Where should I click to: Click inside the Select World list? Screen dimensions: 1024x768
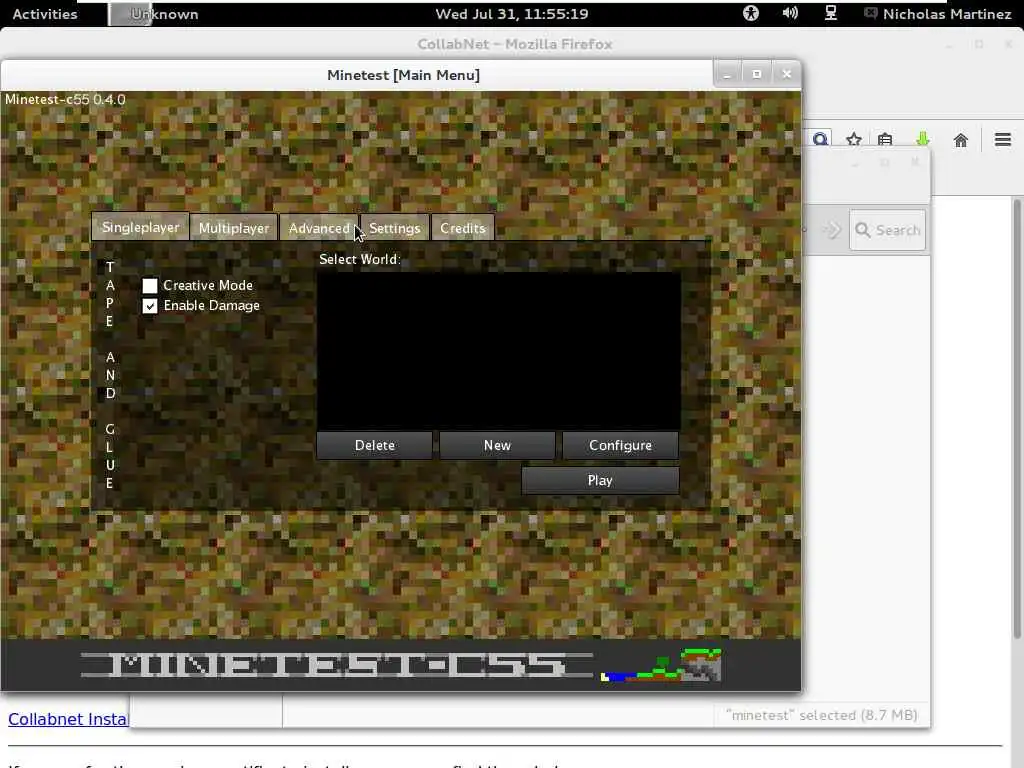tap(499, 349)
